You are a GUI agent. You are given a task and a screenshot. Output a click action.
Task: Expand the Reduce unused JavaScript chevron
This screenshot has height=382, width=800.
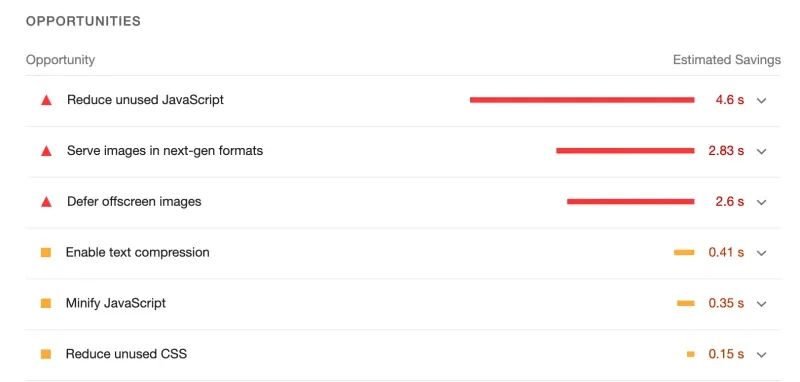[x=761, y=100]
